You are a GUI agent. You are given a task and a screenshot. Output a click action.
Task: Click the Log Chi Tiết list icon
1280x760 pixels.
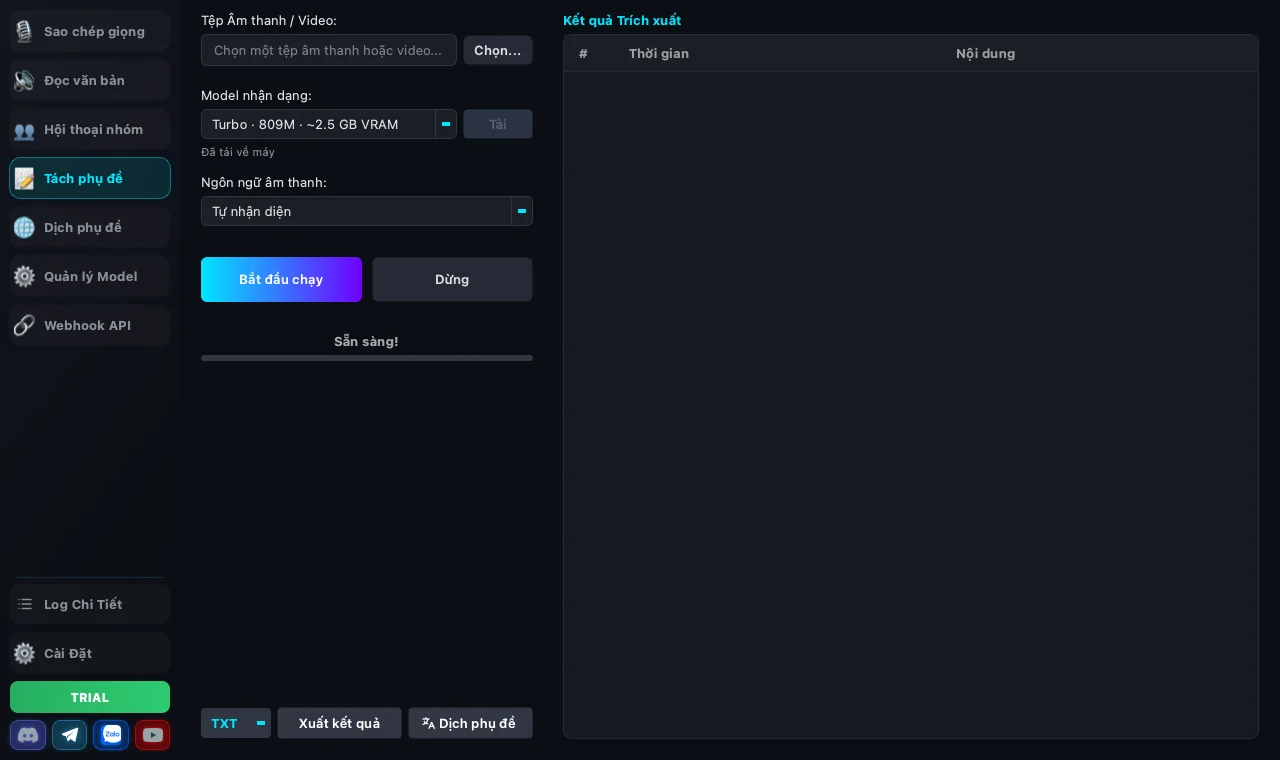25,604
